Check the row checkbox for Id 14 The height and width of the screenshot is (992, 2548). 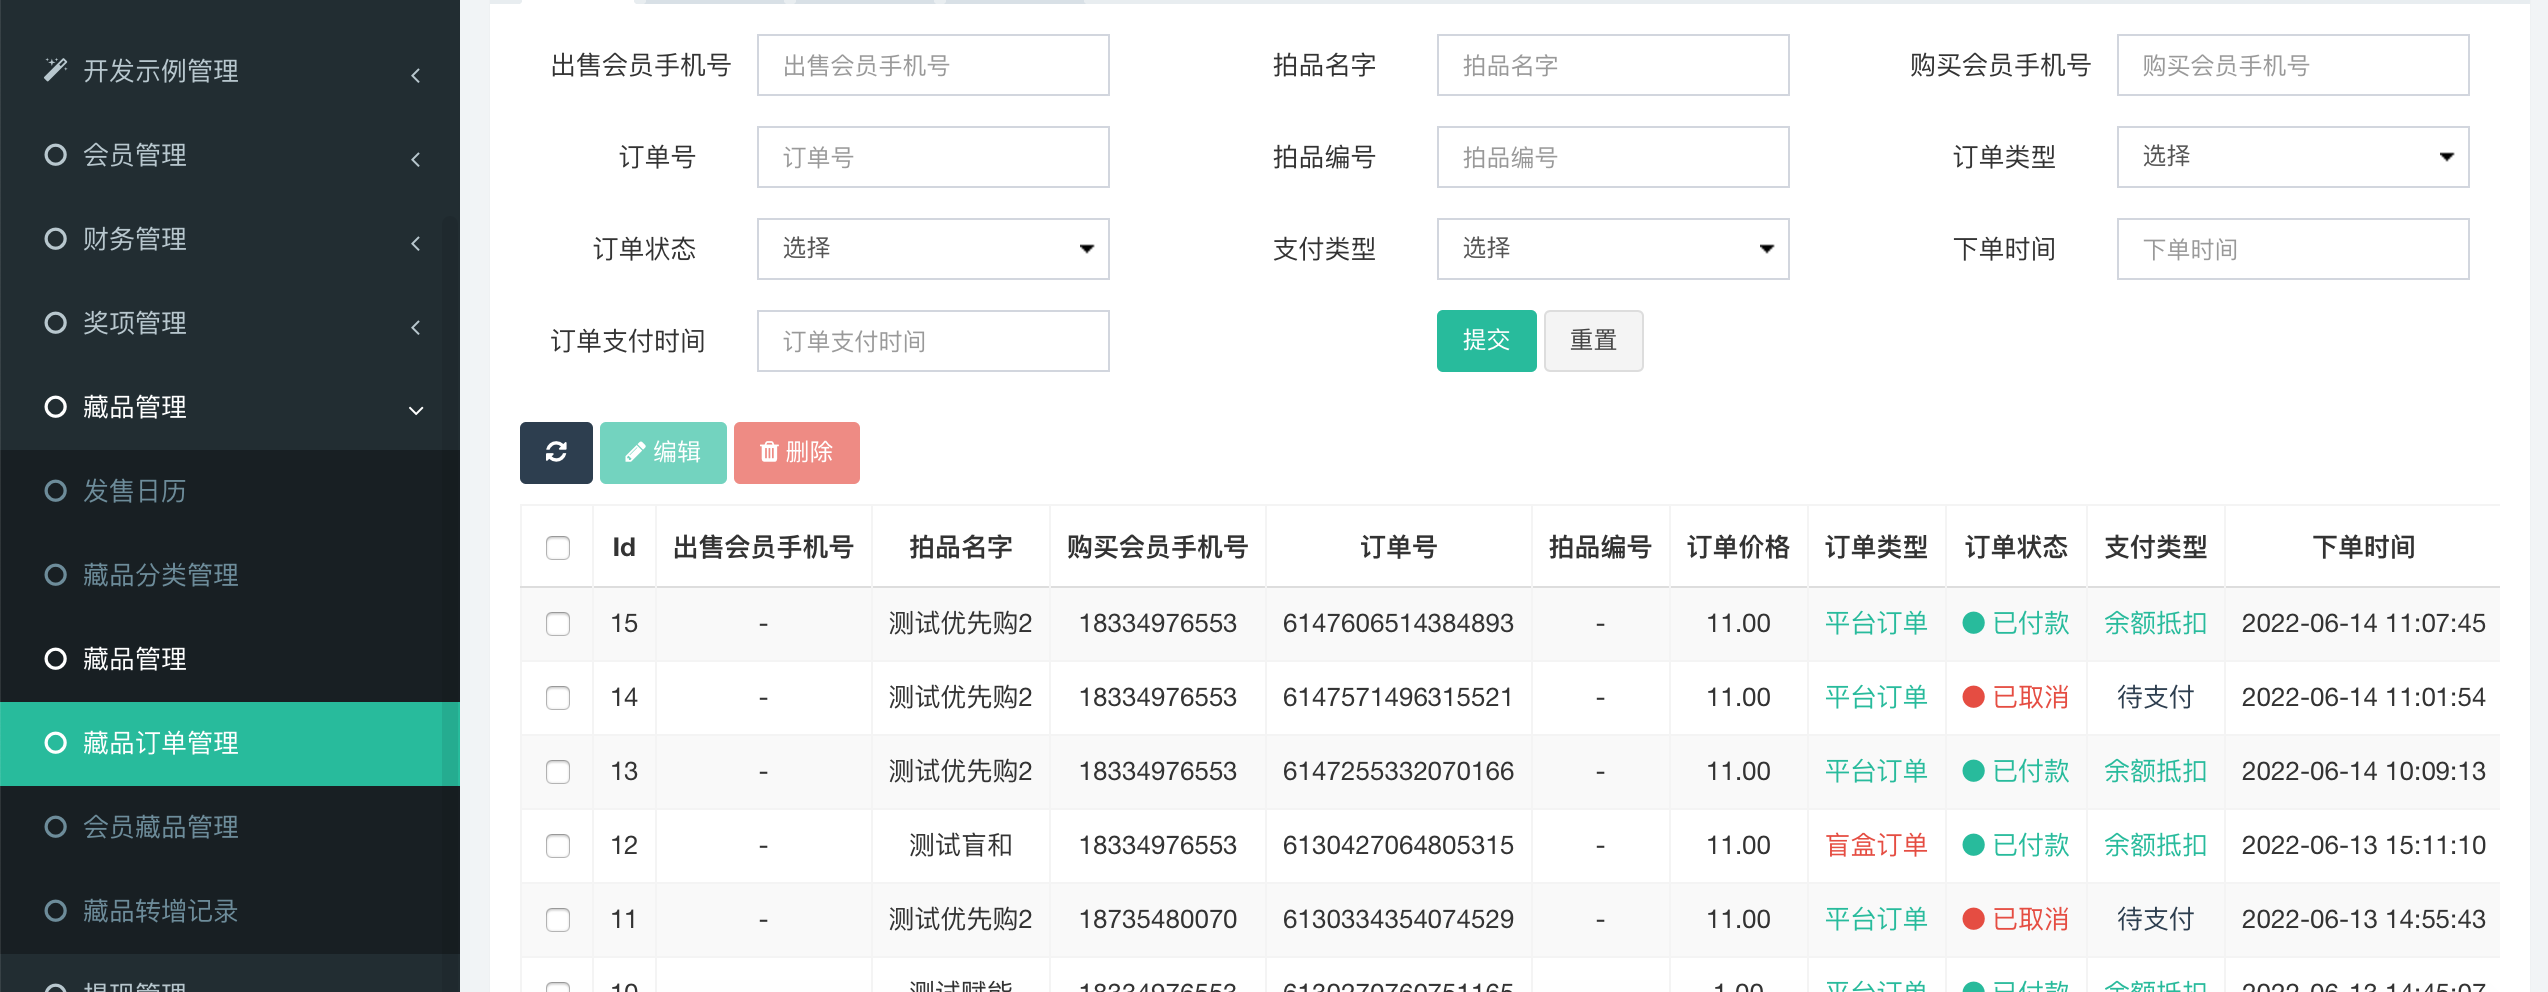point(558,698)
